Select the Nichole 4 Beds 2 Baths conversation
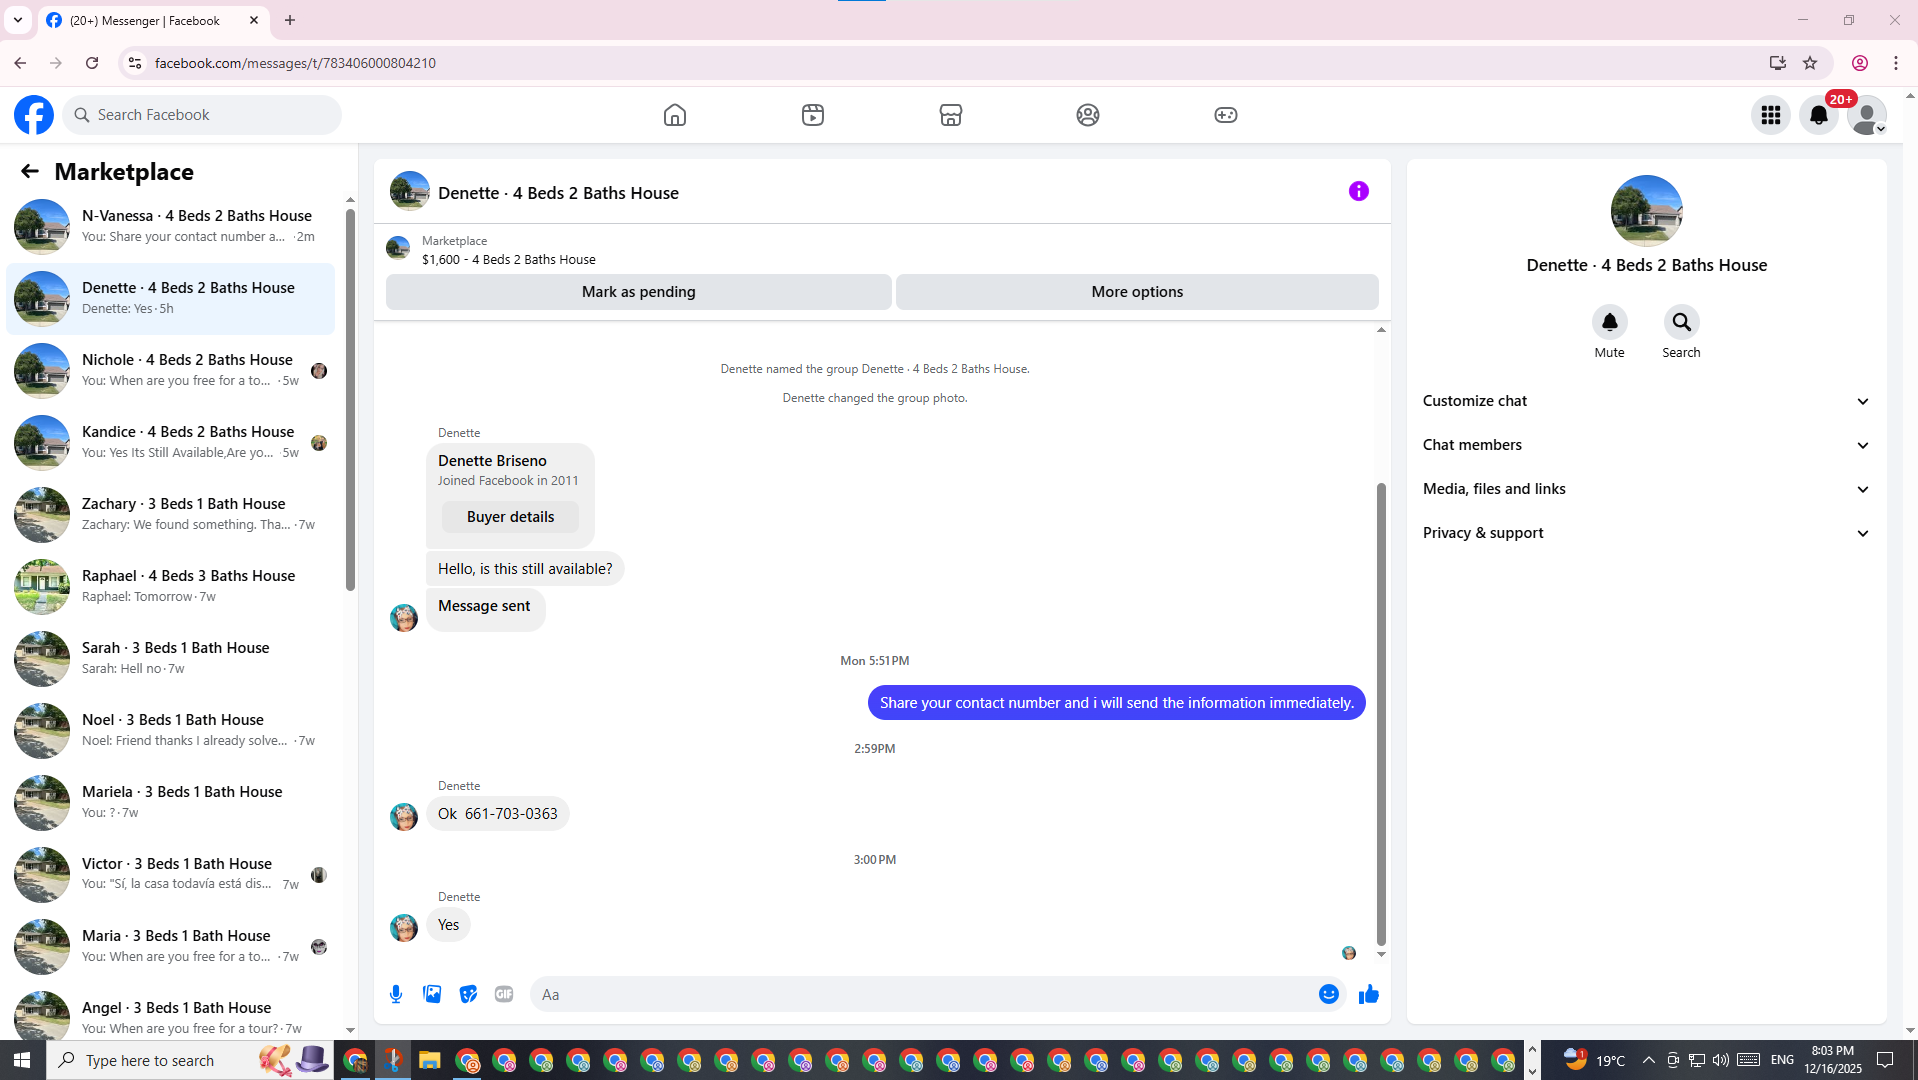The height and width of the screenshot is (1080, 1918). pos(171,370)
